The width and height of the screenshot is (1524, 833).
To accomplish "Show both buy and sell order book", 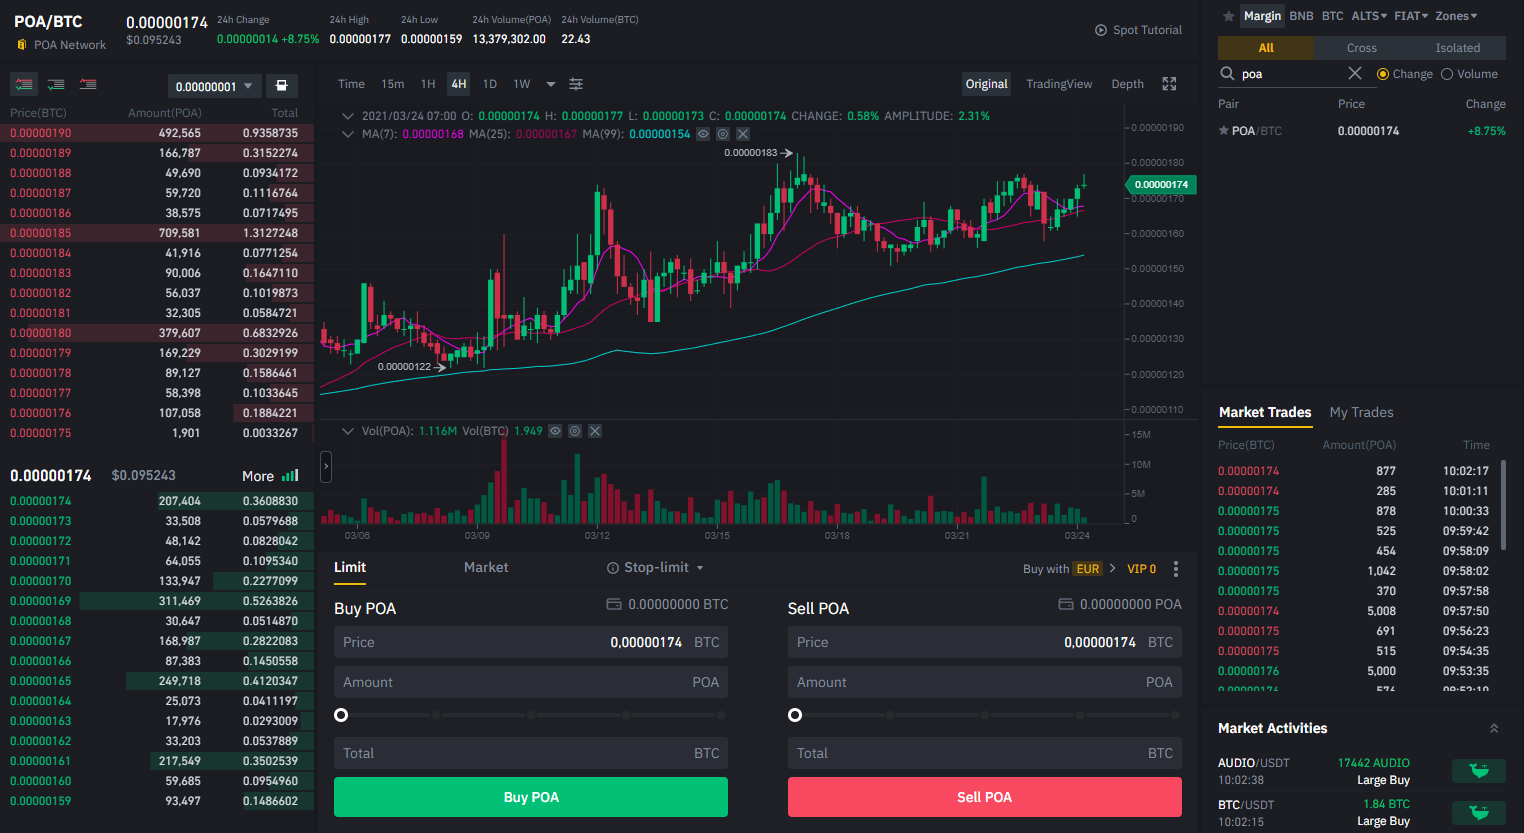I will coord(24,85).
